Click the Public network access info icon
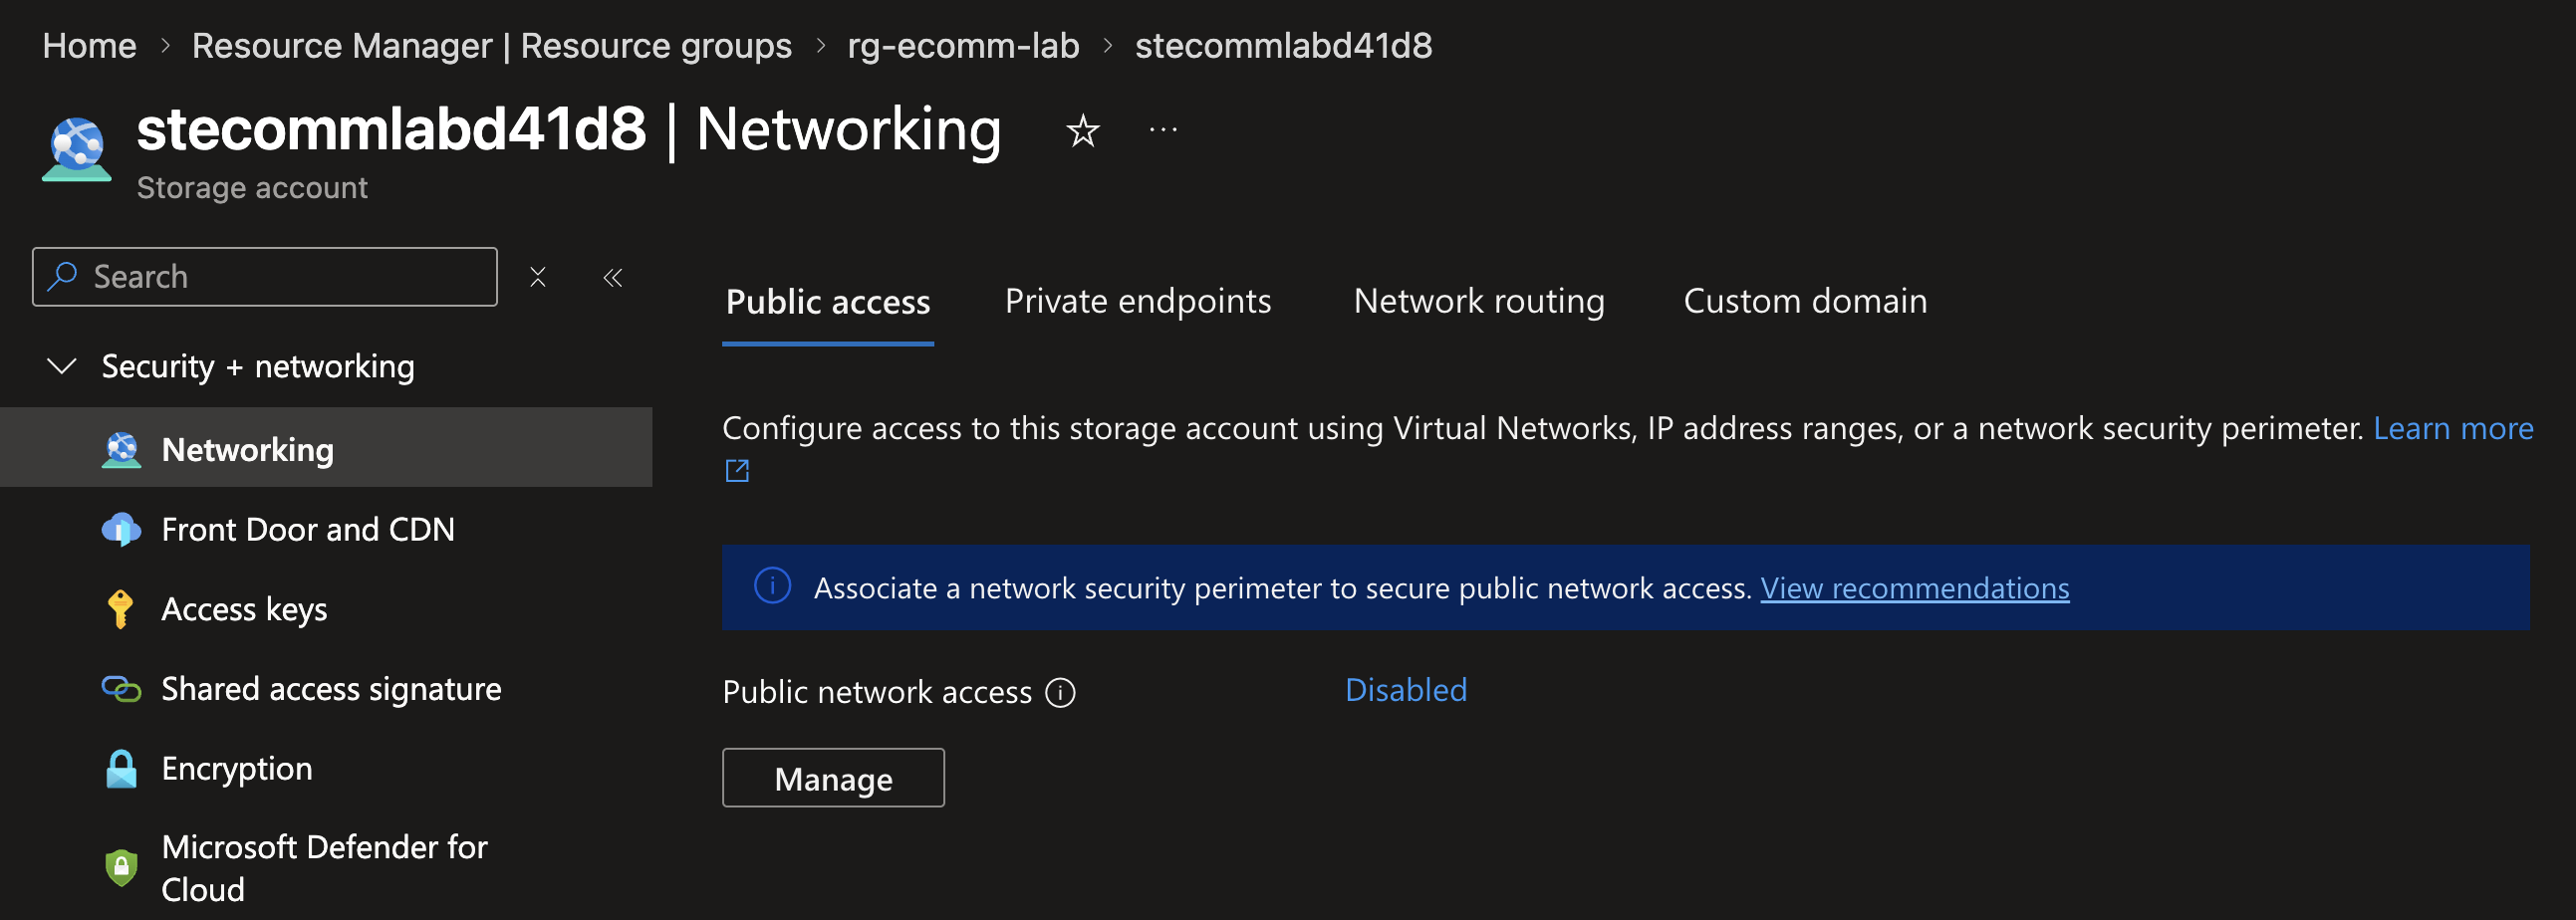The width and height of the screenshot is (2576, 920). coord(1060,692)
